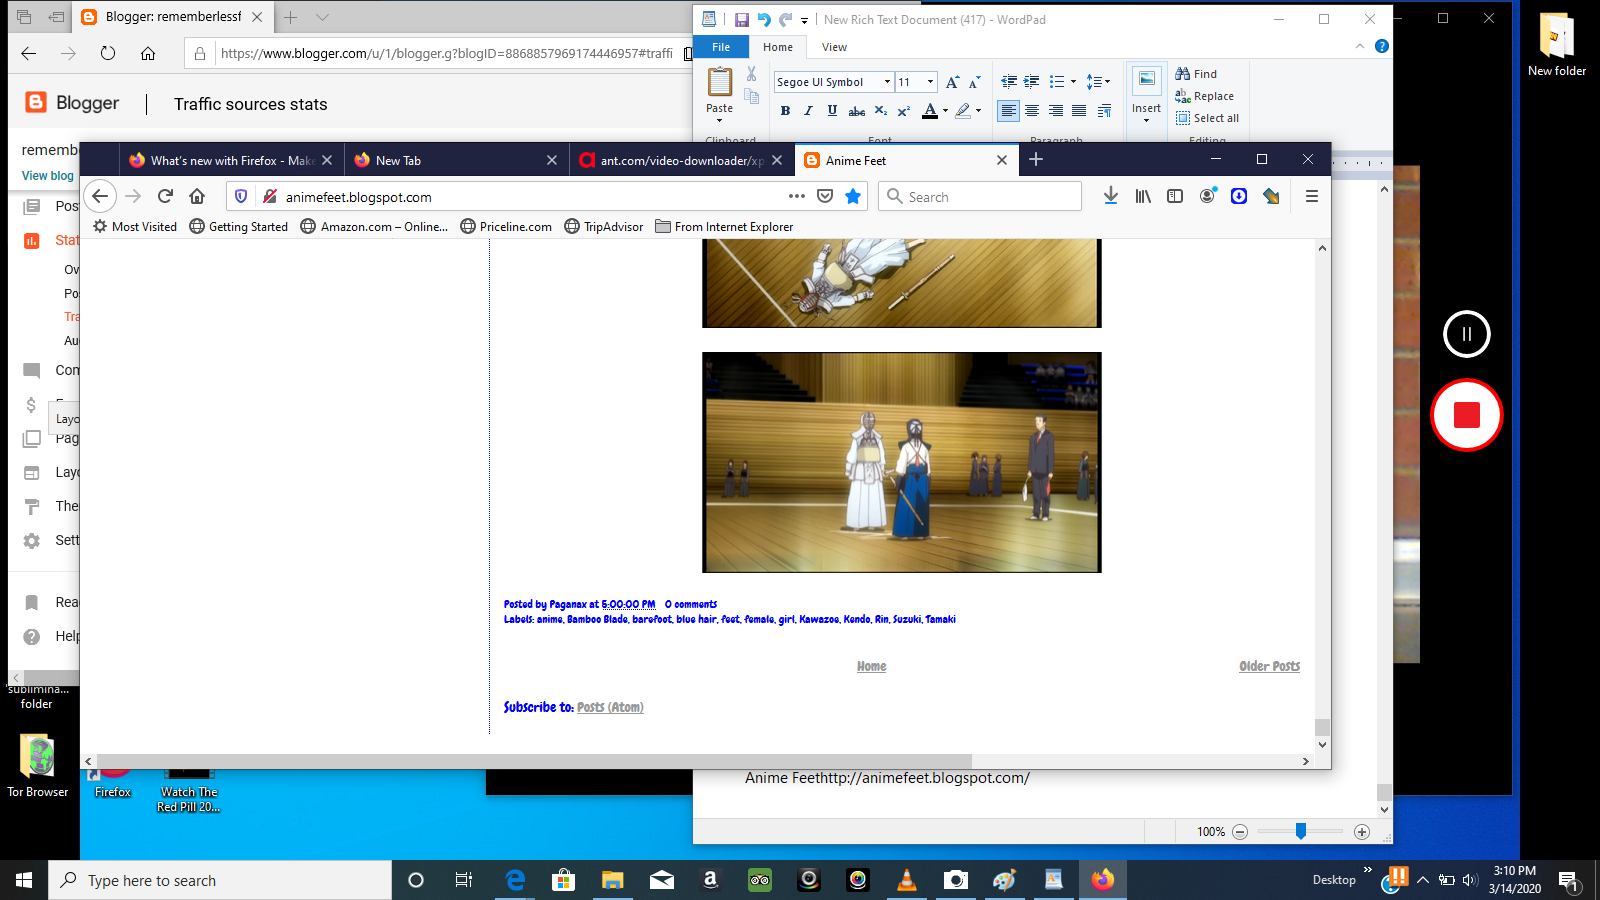The height and width of the screenshot is (900, 1600).
Task: Open the page actions three-dot menu in Firefox
Action: point(797,197)
